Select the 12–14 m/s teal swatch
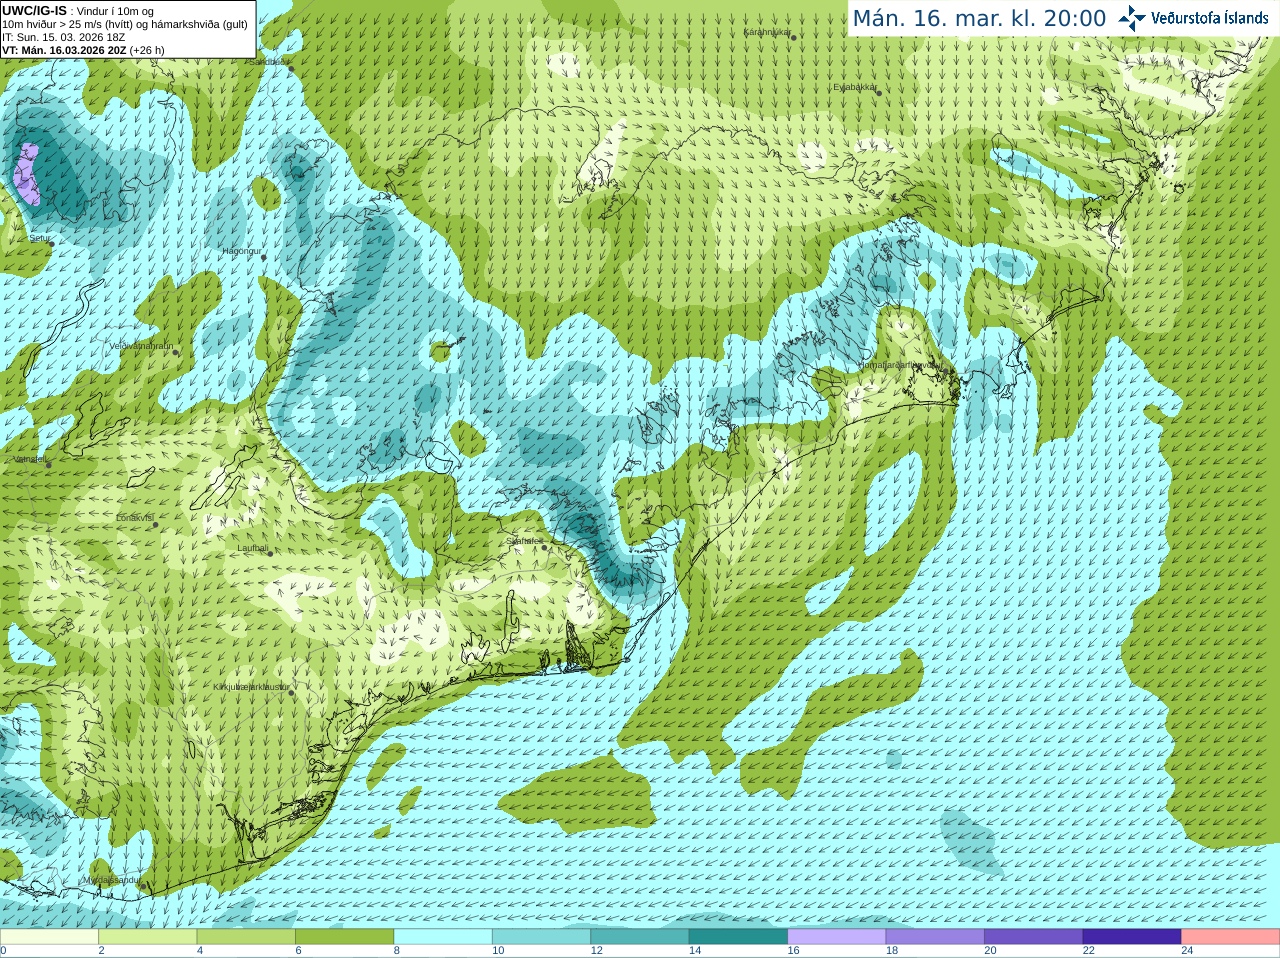The width and height of the screenshot is (1280, 958). click(x=640, y=937)
